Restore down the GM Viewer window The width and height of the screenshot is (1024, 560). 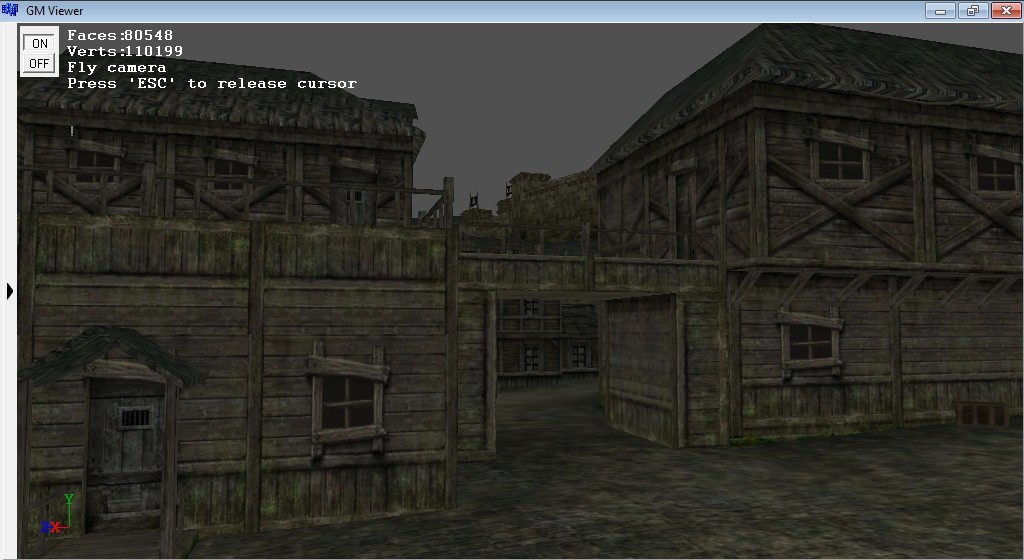(973, 10)
